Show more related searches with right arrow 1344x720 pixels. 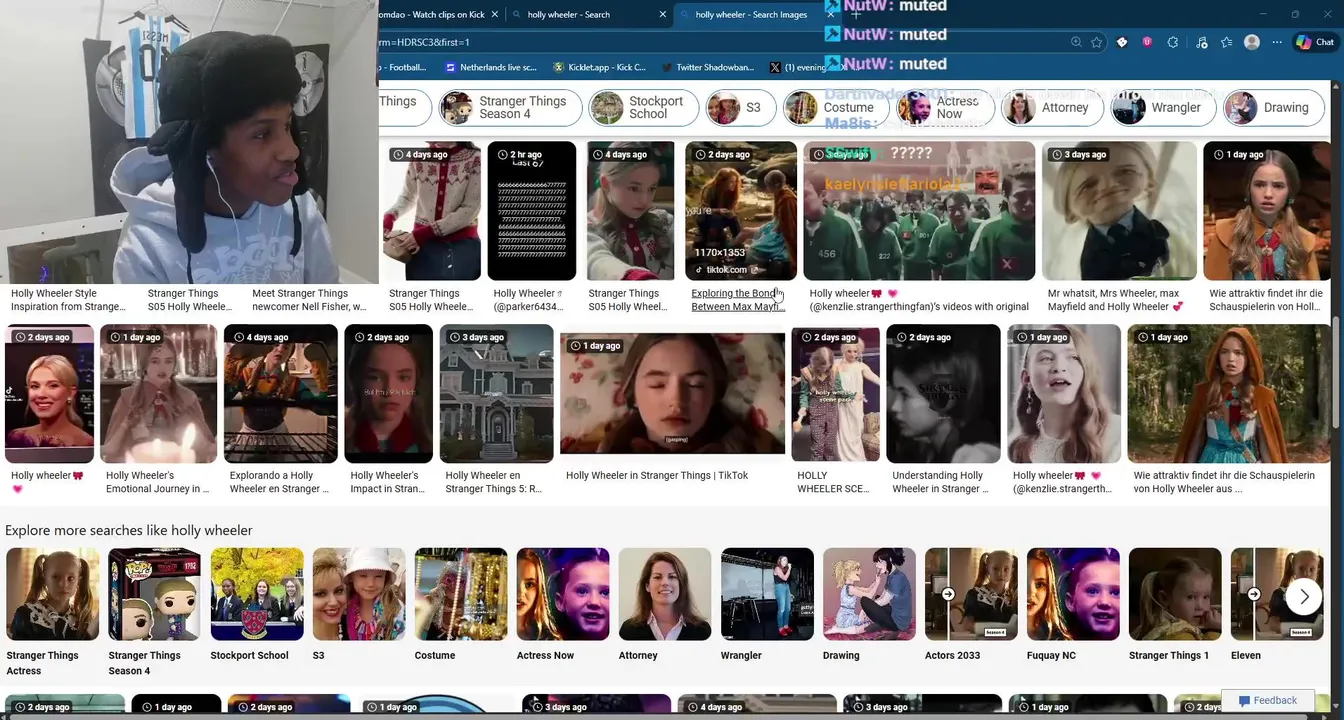pyautogui.click(x=1303, y=597)
